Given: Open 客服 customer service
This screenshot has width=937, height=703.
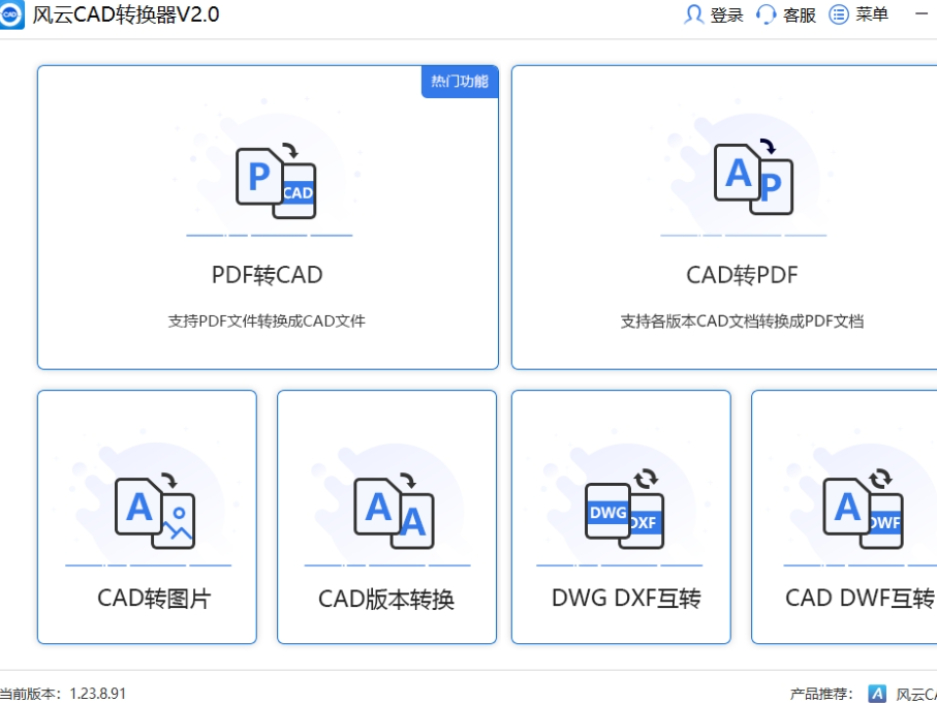Looking at the screenshot, I should coord(800,15).
